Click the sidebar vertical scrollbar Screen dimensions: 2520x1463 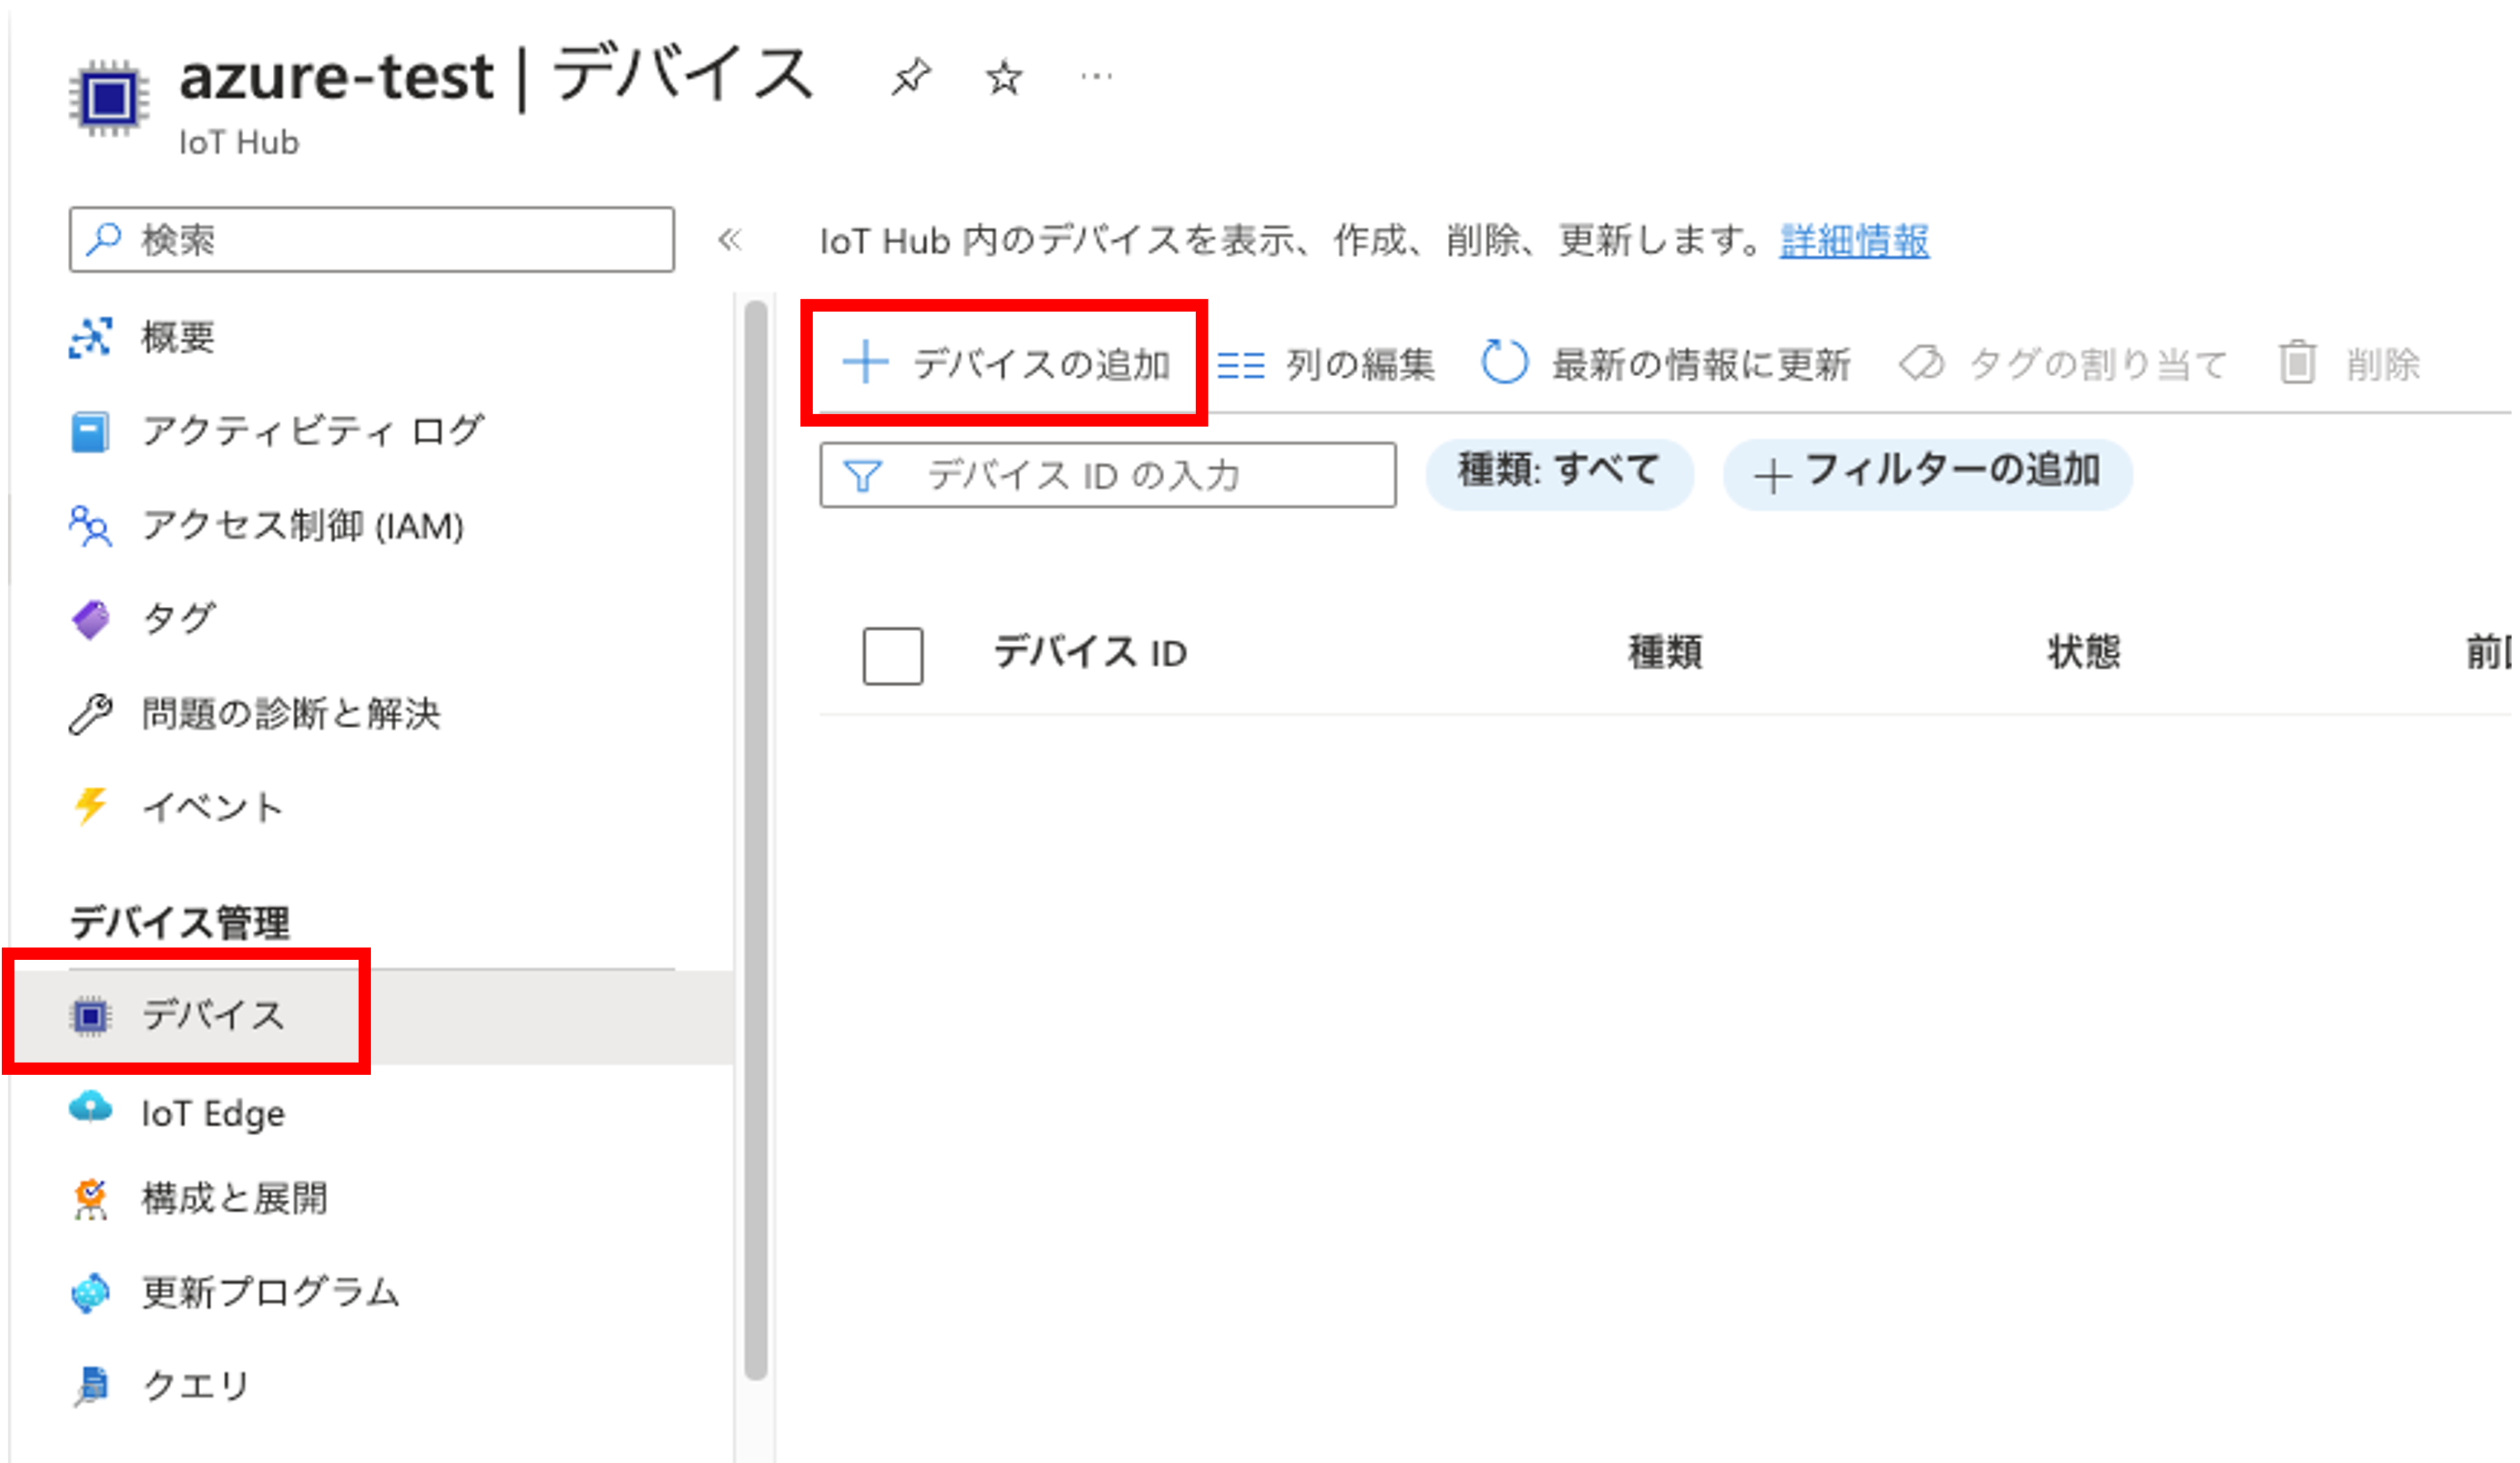(x=756, y=840)
